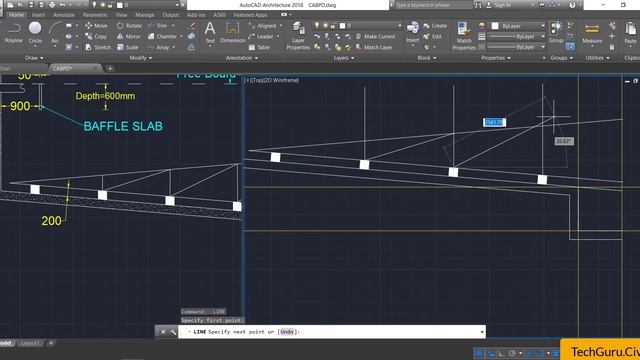Open the Manage ribbon tab
Viewport: 640px width, 360px height.
(x=145, y=15)
